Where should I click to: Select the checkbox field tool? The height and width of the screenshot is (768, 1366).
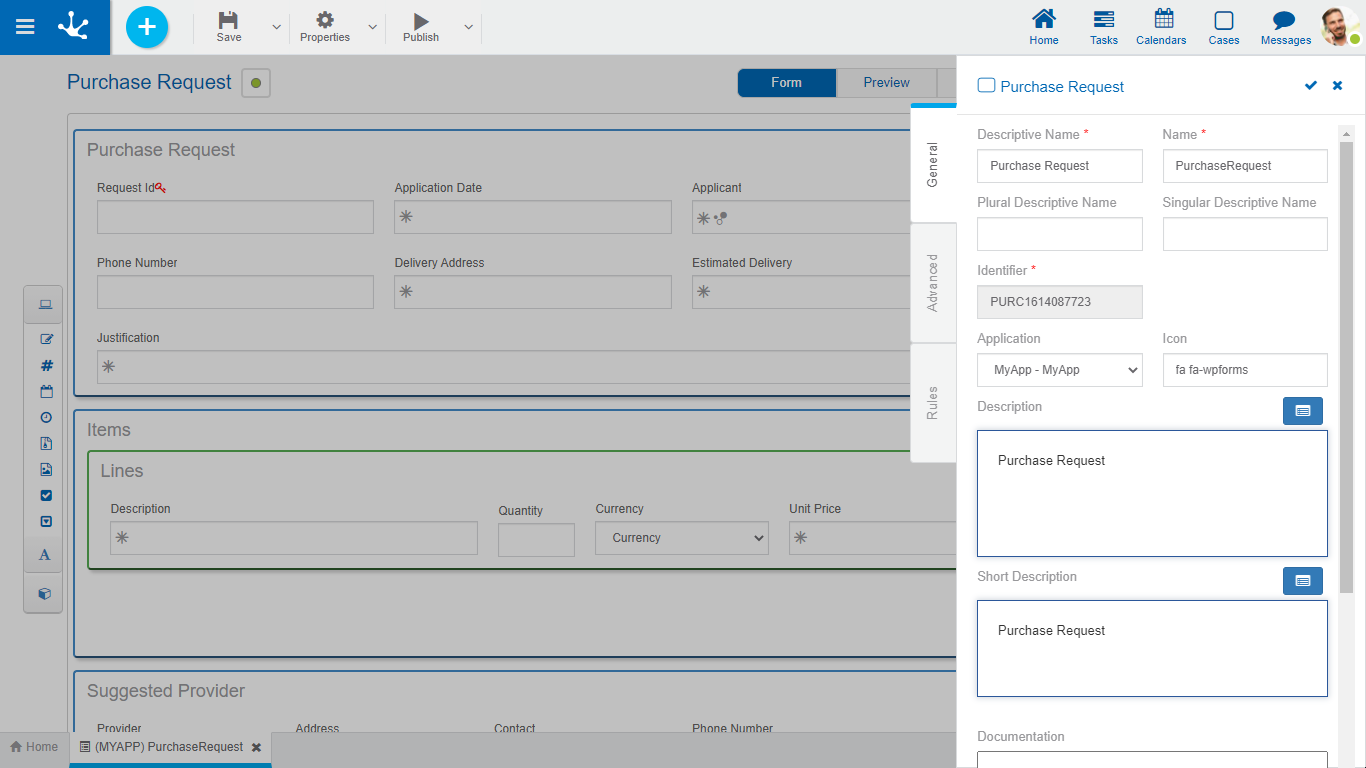(x=45, y=495)
